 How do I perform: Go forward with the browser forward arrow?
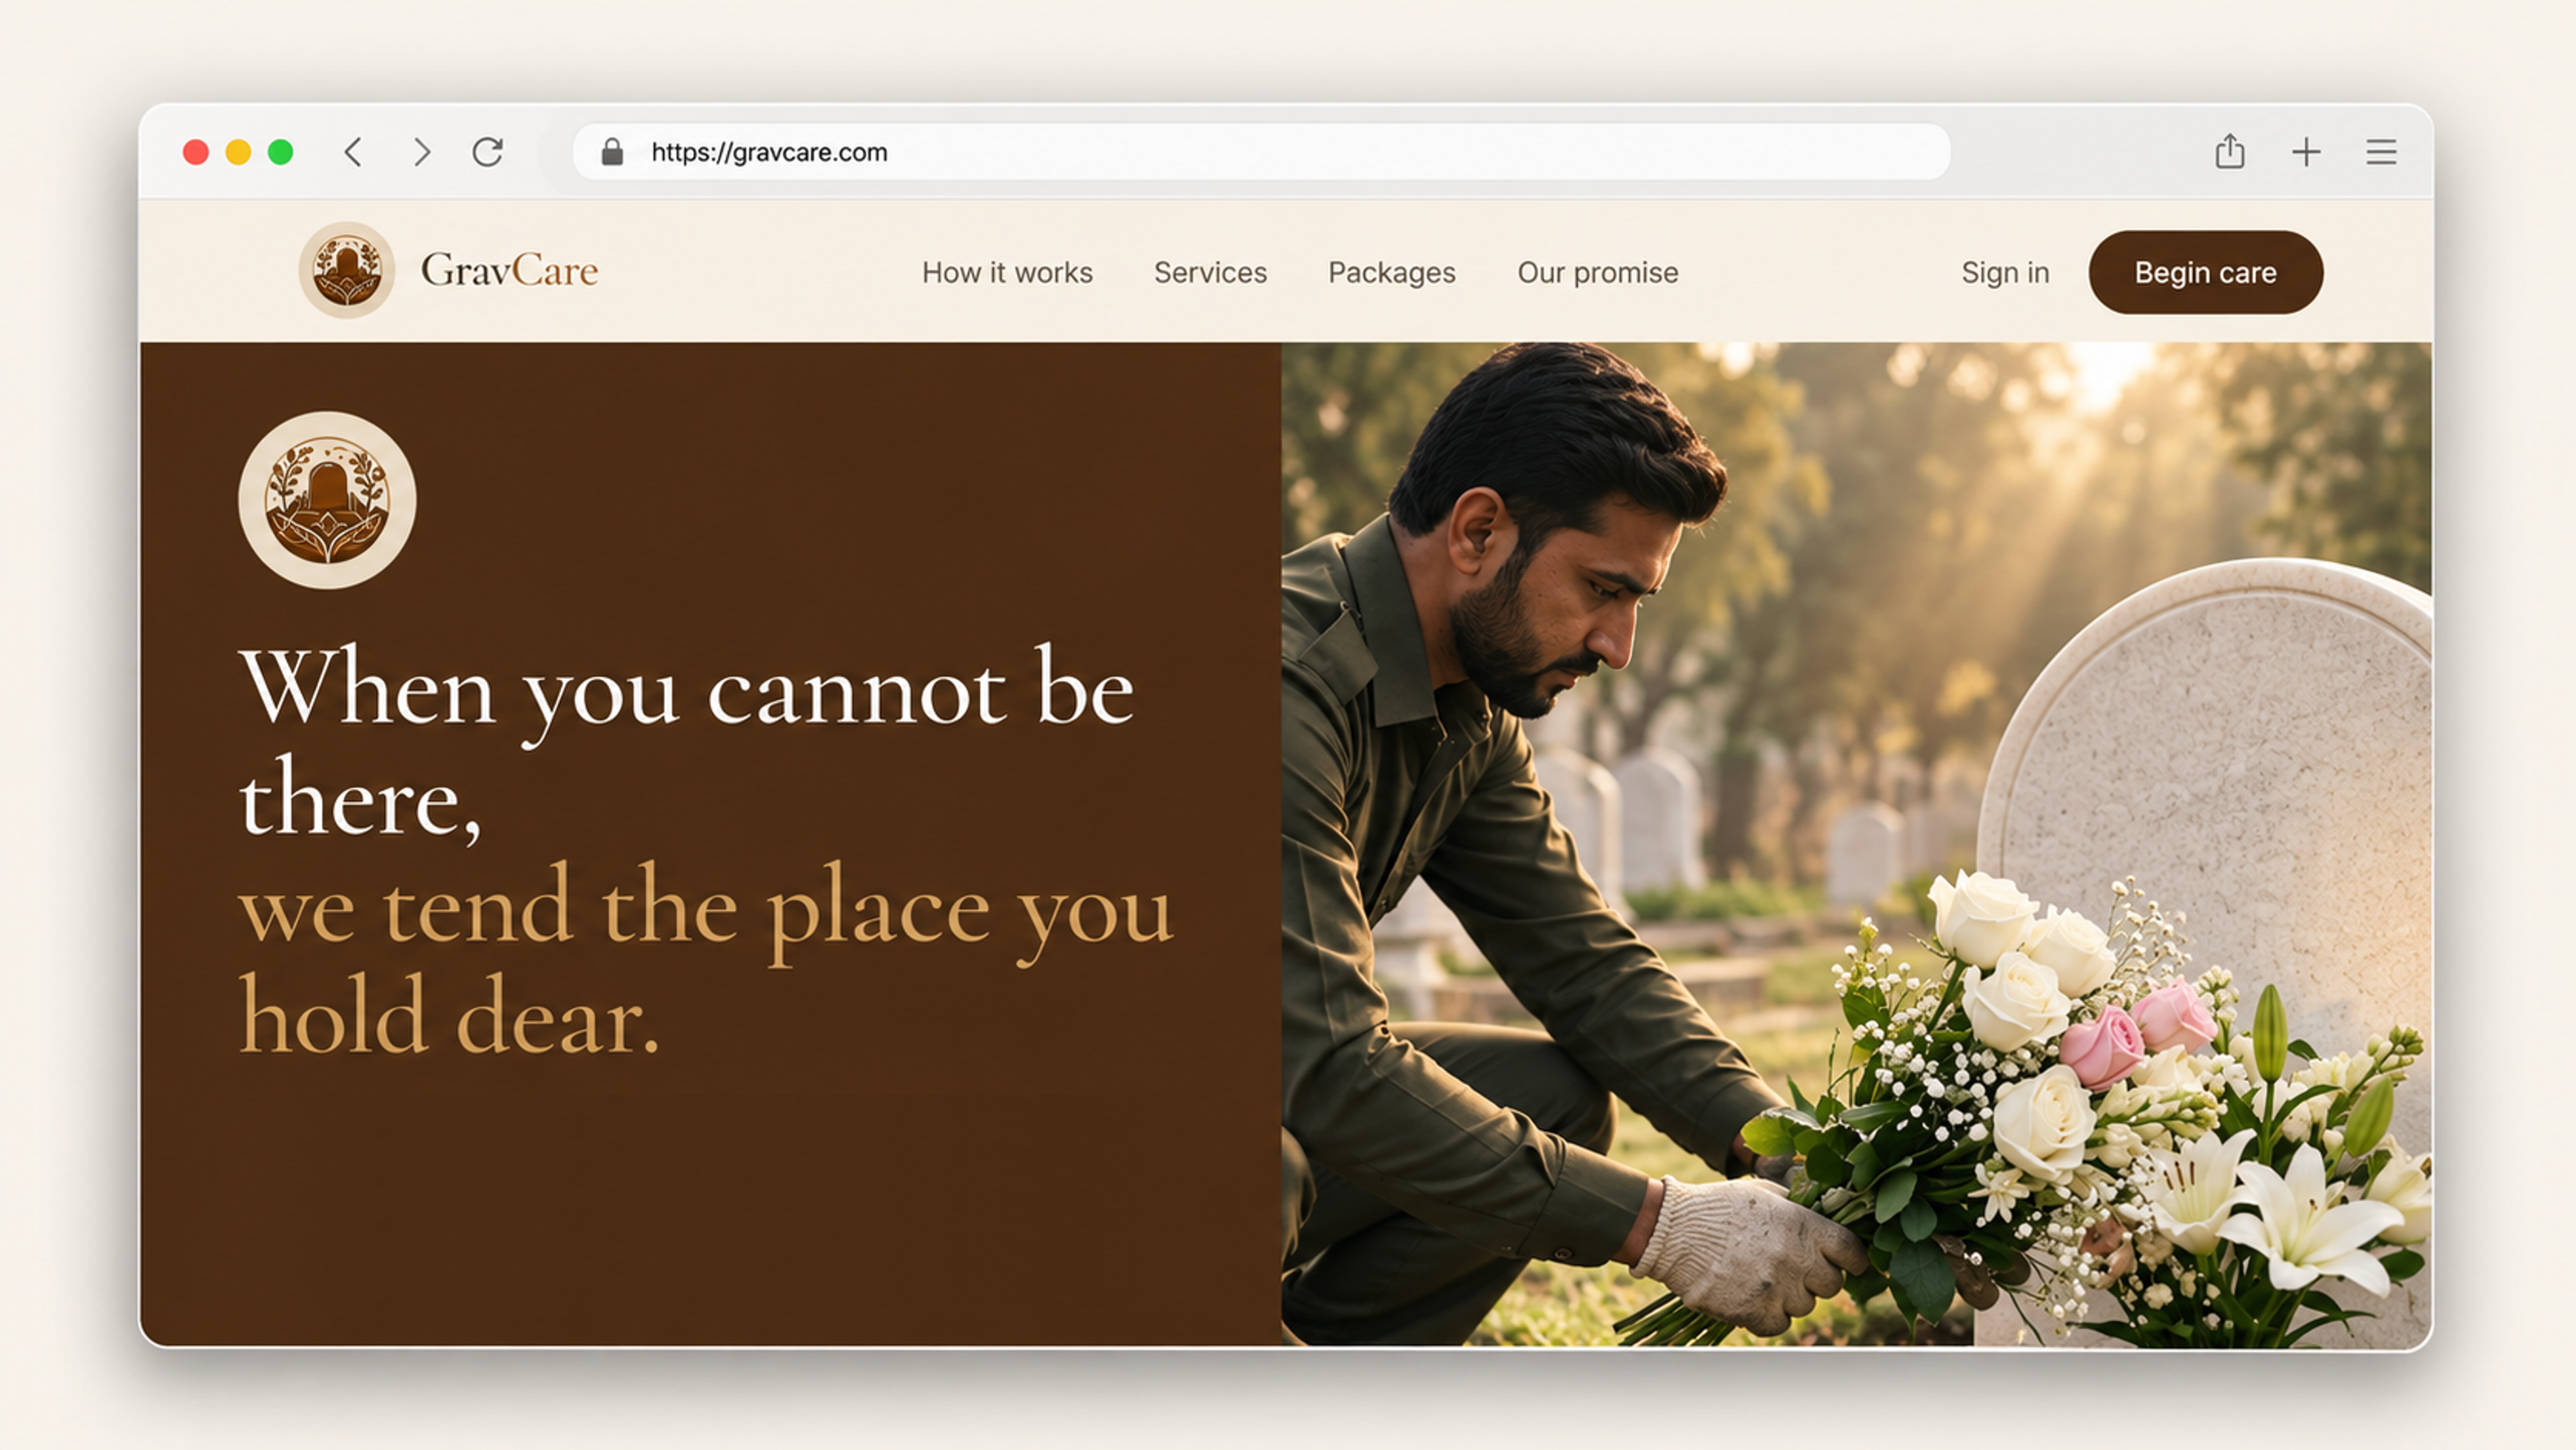(x=421, y=152)
